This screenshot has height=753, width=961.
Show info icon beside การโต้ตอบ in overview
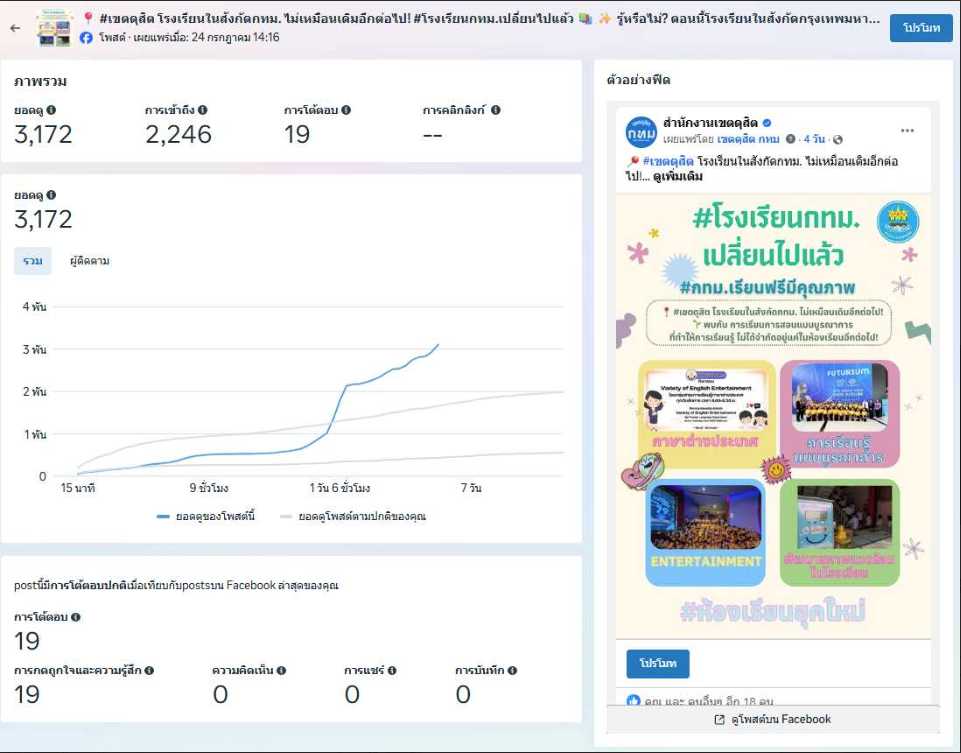pyautogui.click(x=346, y=110)
